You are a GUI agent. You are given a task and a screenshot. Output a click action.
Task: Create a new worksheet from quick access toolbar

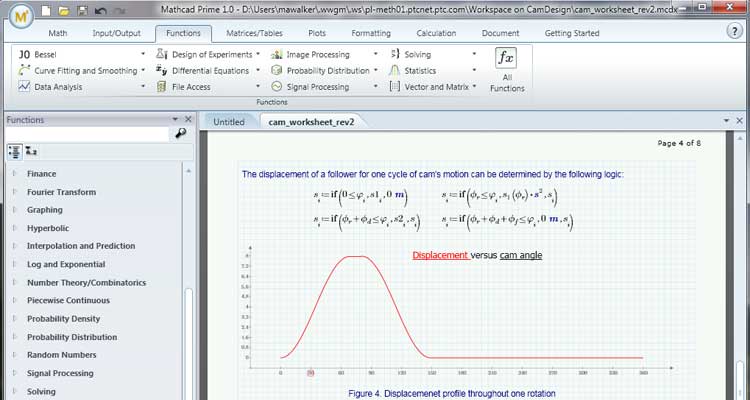[46, 11]
